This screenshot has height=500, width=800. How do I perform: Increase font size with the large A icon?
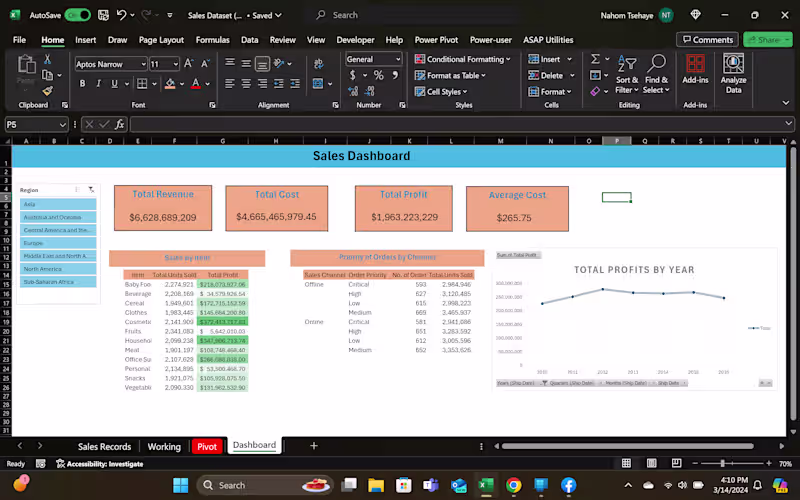click(x=188, y=64)
